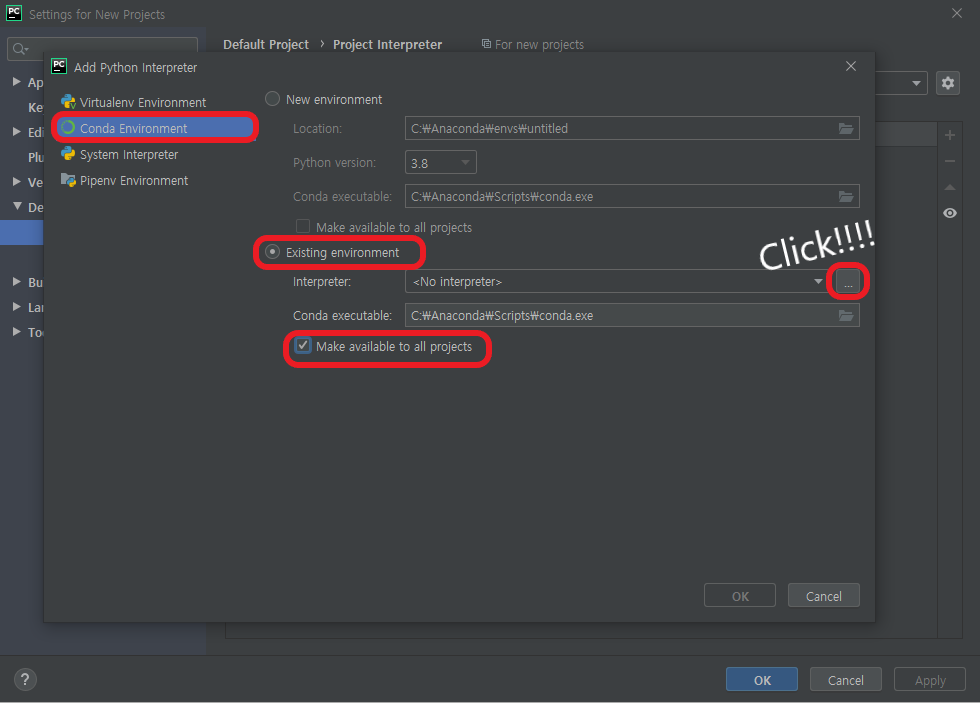Click Cancel in Settings window
This screenshot has width=980, height=703.
click(846, 679)
